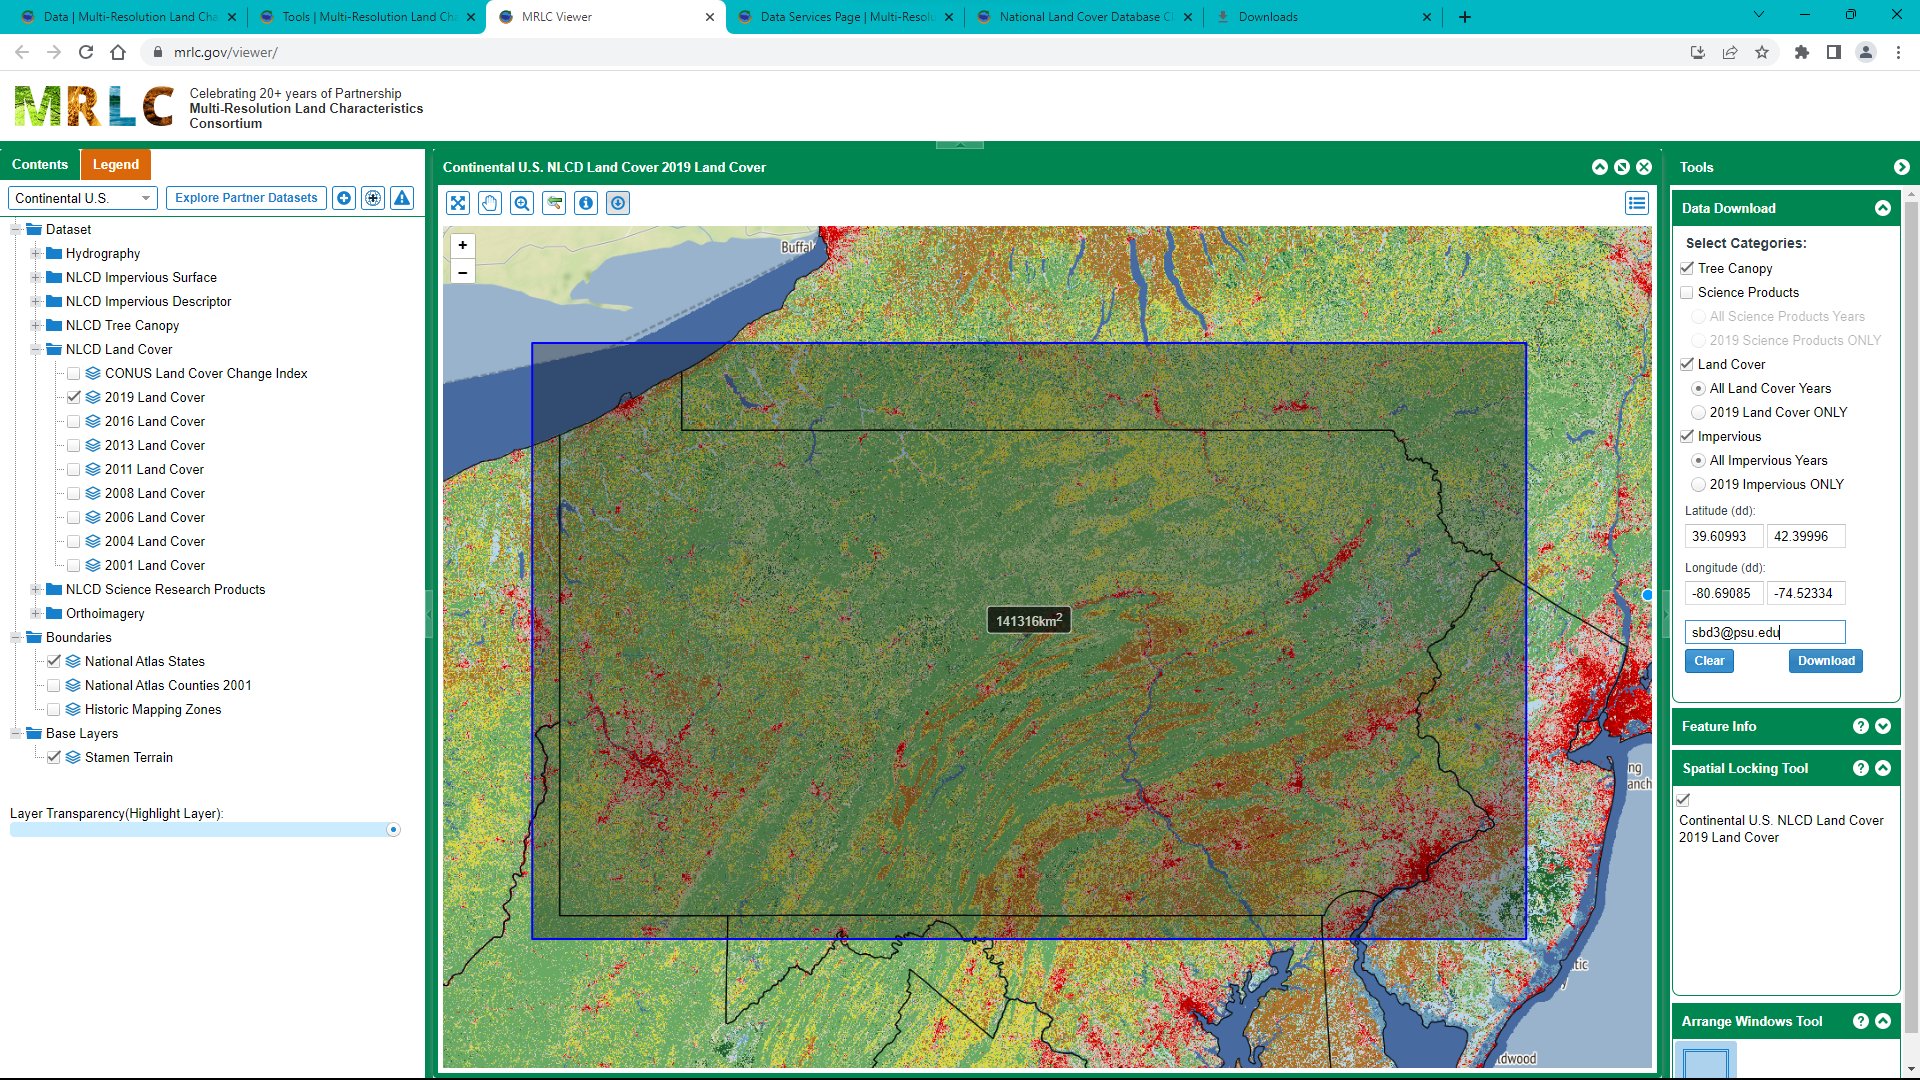Expand the NLCD Impervious Surface folder
The image size is (1920, 1080).
[x=36, y=277]
